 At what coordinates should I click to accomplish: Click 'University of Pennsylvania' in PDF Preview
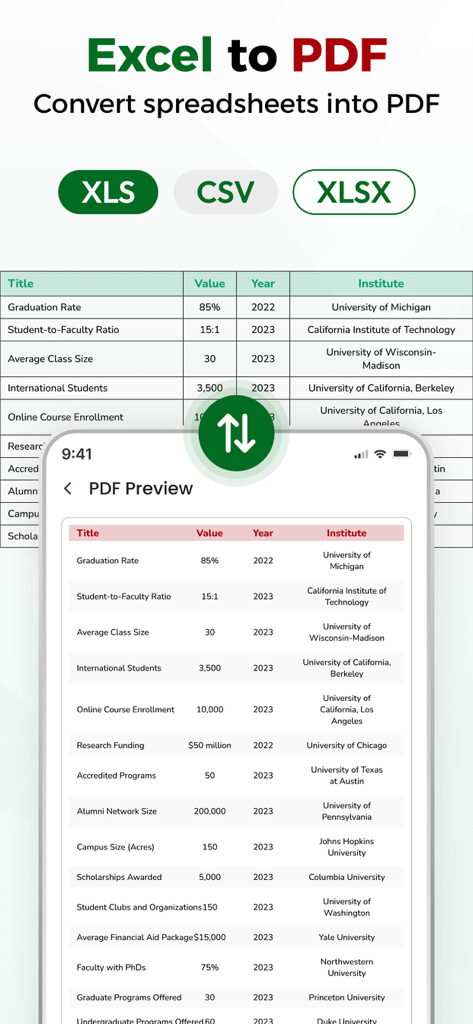point(347,811)
